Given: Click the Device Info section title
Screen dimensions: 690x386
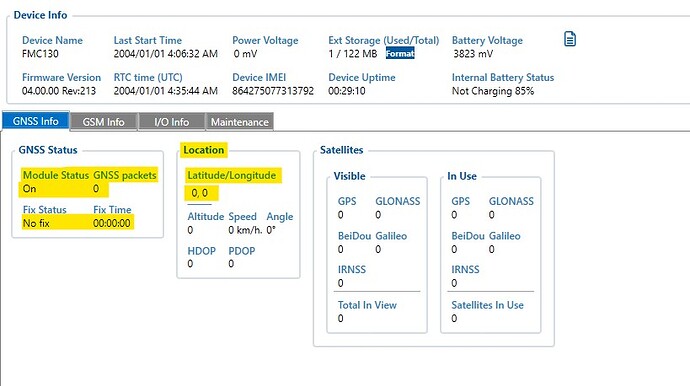Looking at the screenshot, I should tap(40, 15).
